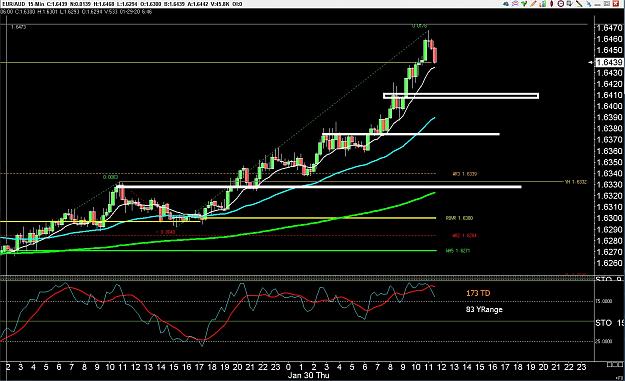Maximize the chart window
This screenshot has height=381, width=625.
click(x=607, y=4)
